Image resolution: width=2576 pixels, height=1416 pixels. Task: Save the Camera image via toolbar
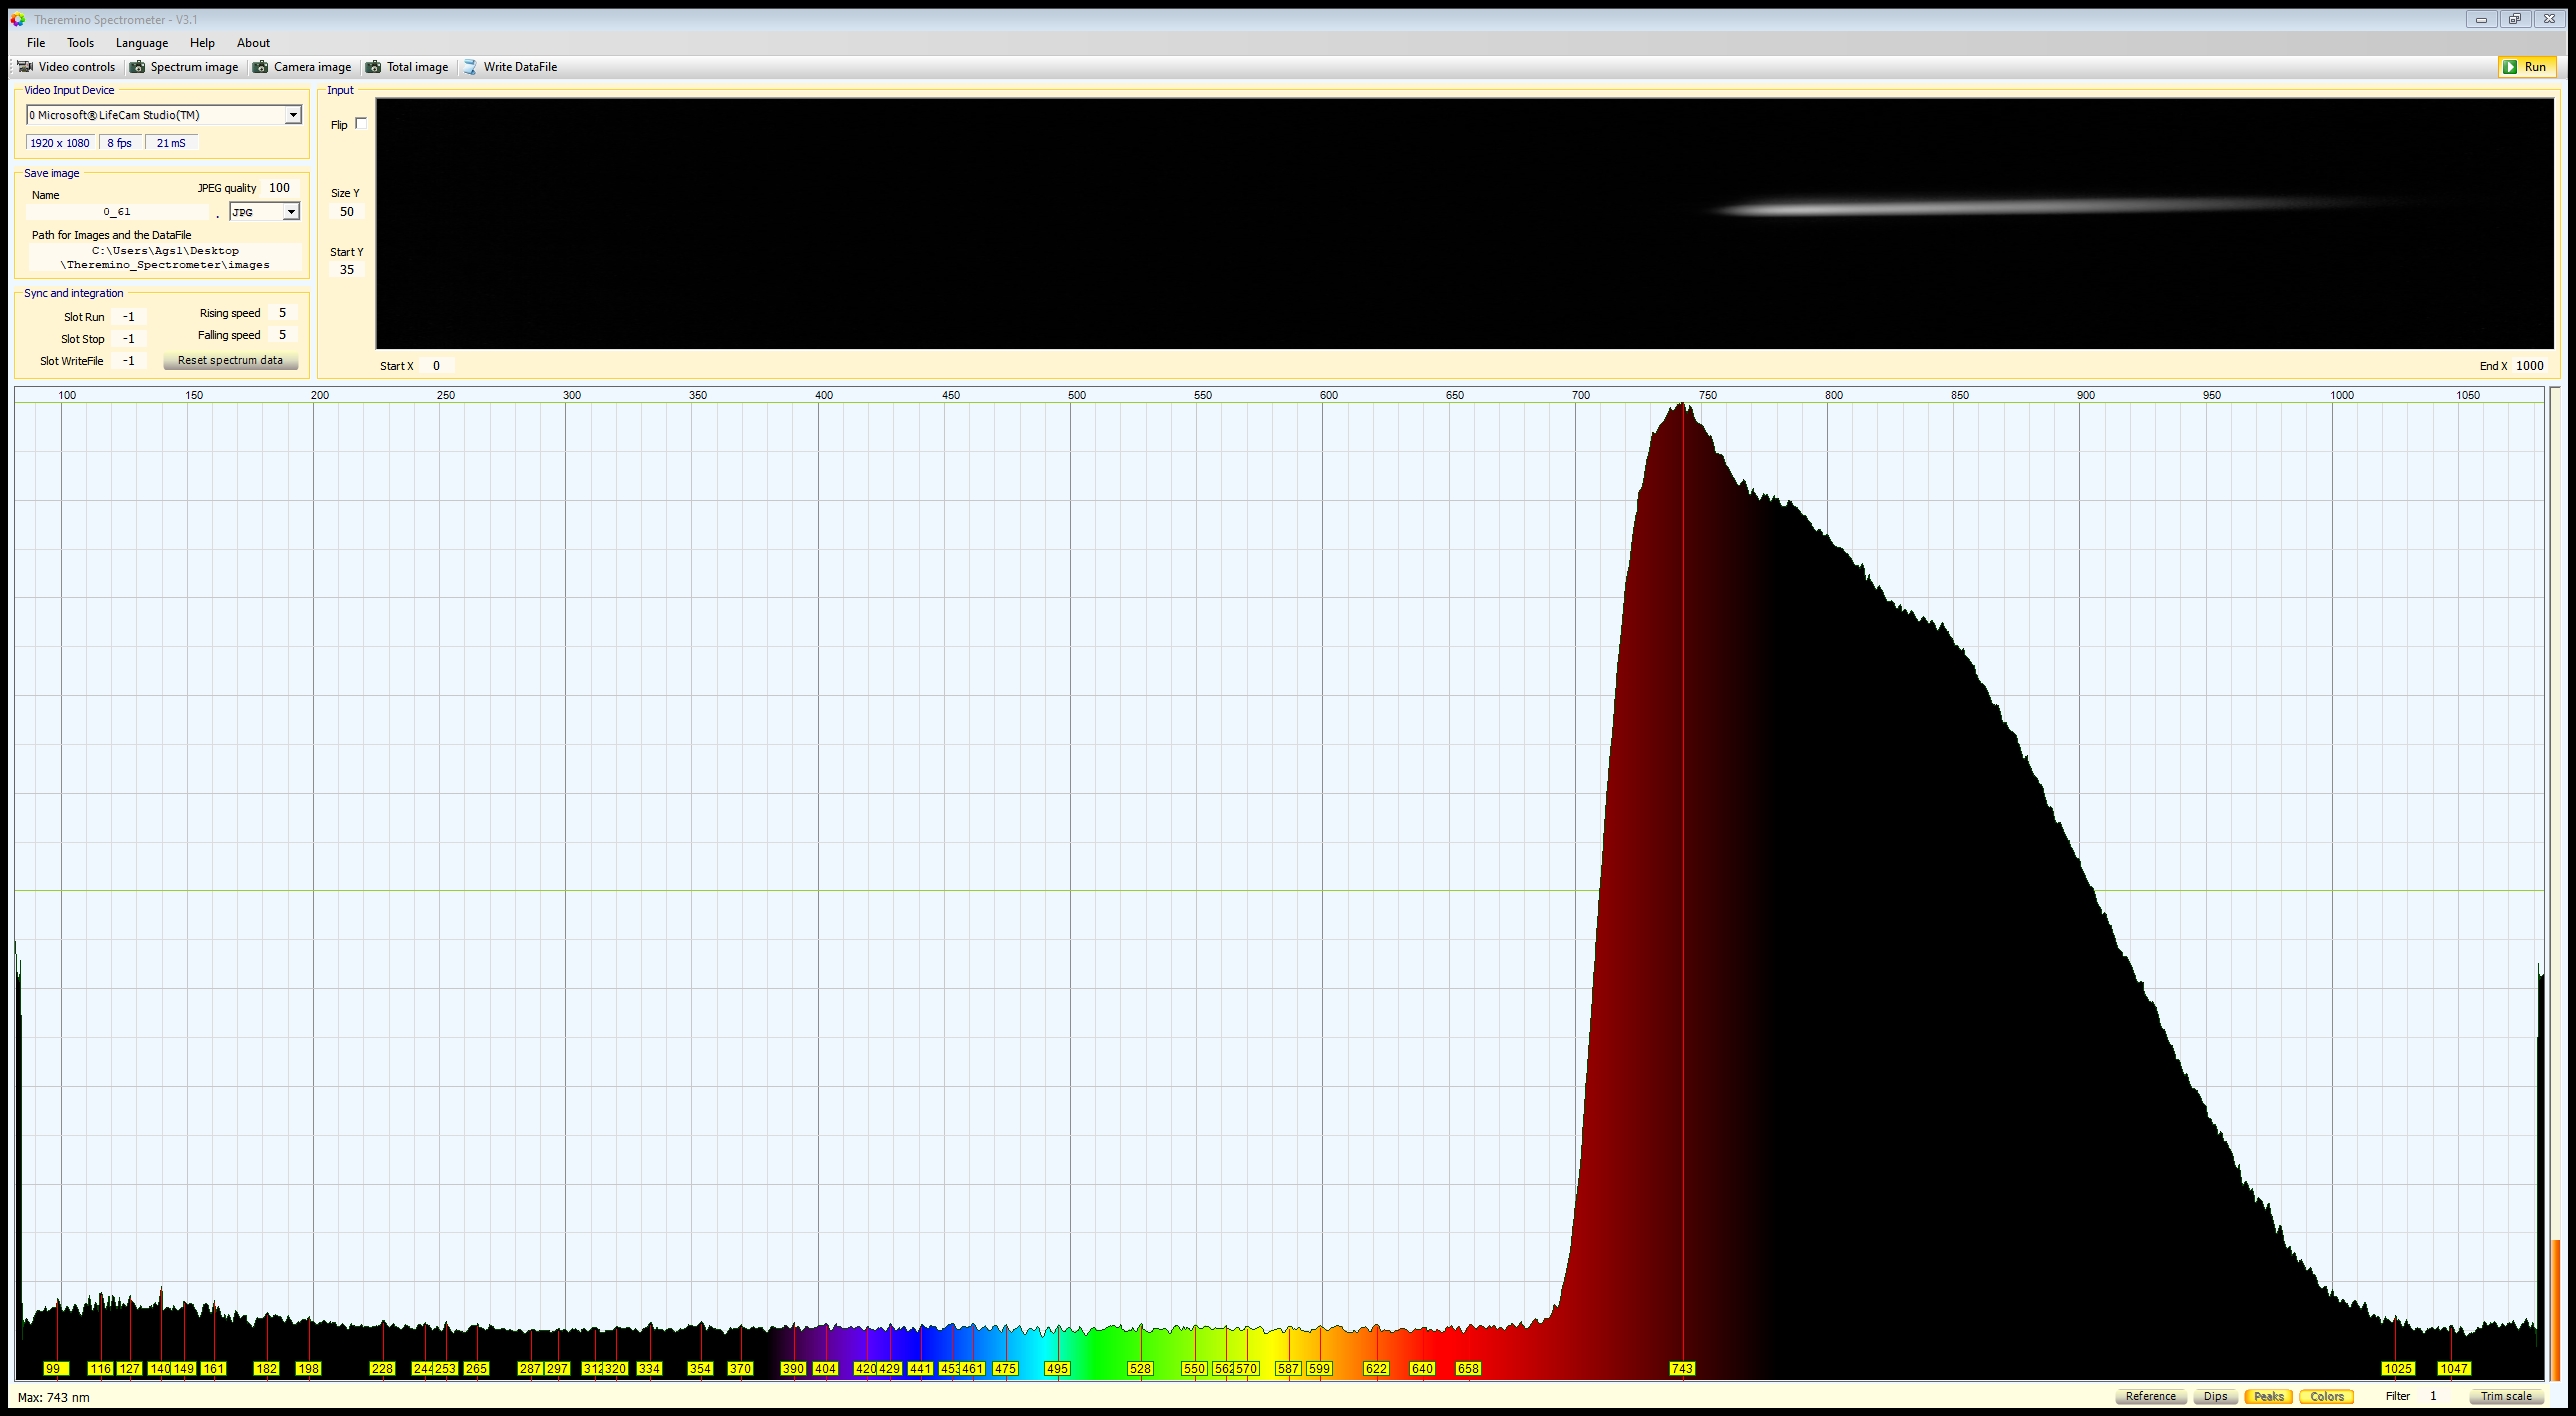tap(302, 67)
